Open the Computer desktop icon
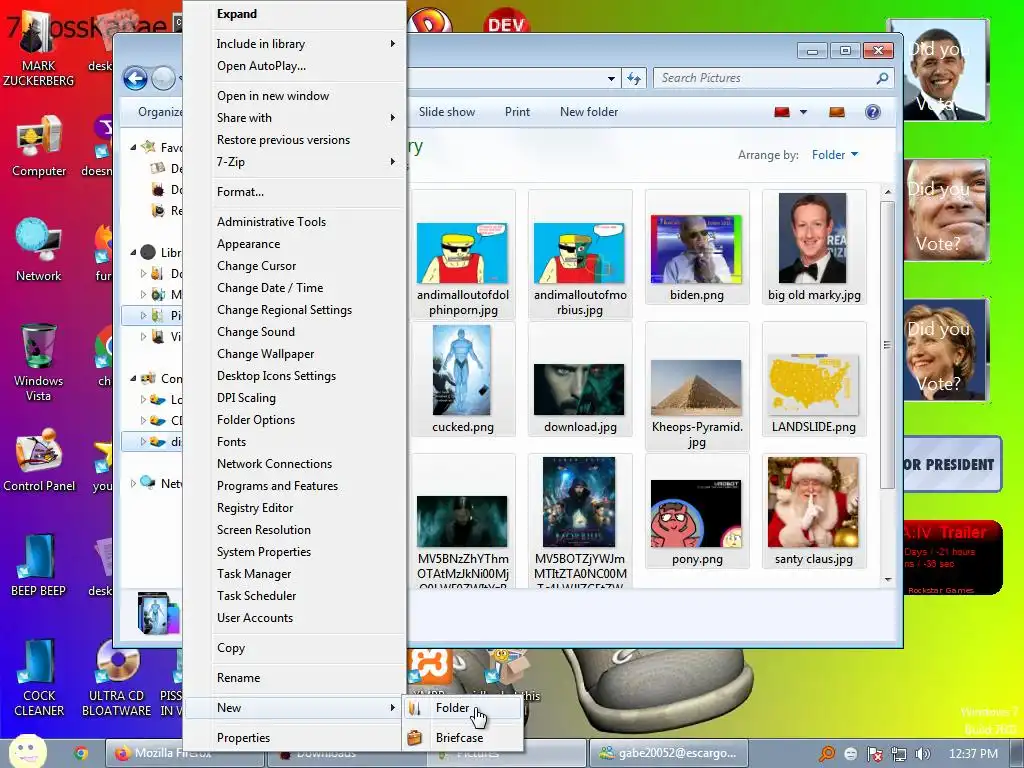 click(x=39, y=145)
